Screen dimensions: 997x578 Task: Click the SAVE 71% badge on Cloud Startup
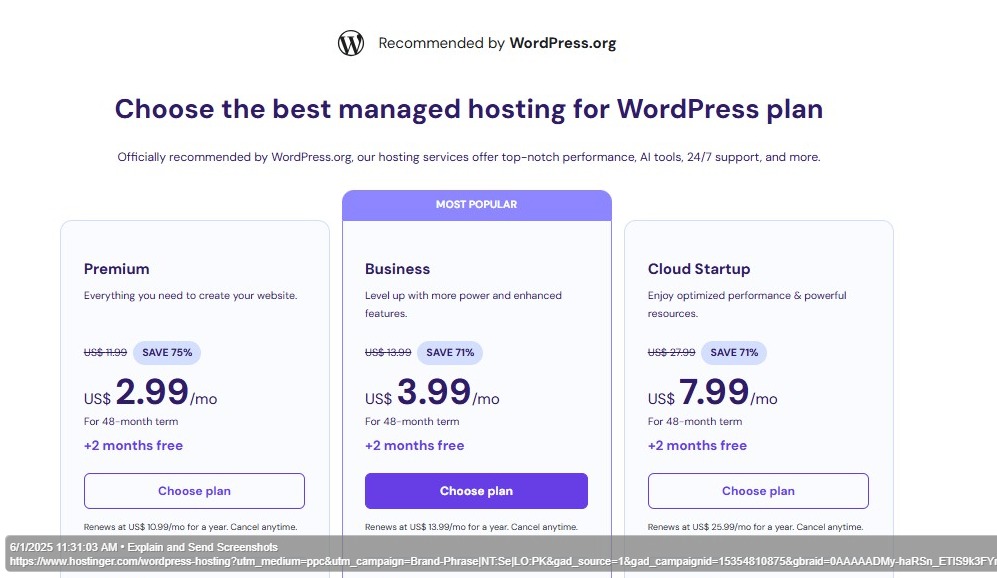(x=734, y=352)
